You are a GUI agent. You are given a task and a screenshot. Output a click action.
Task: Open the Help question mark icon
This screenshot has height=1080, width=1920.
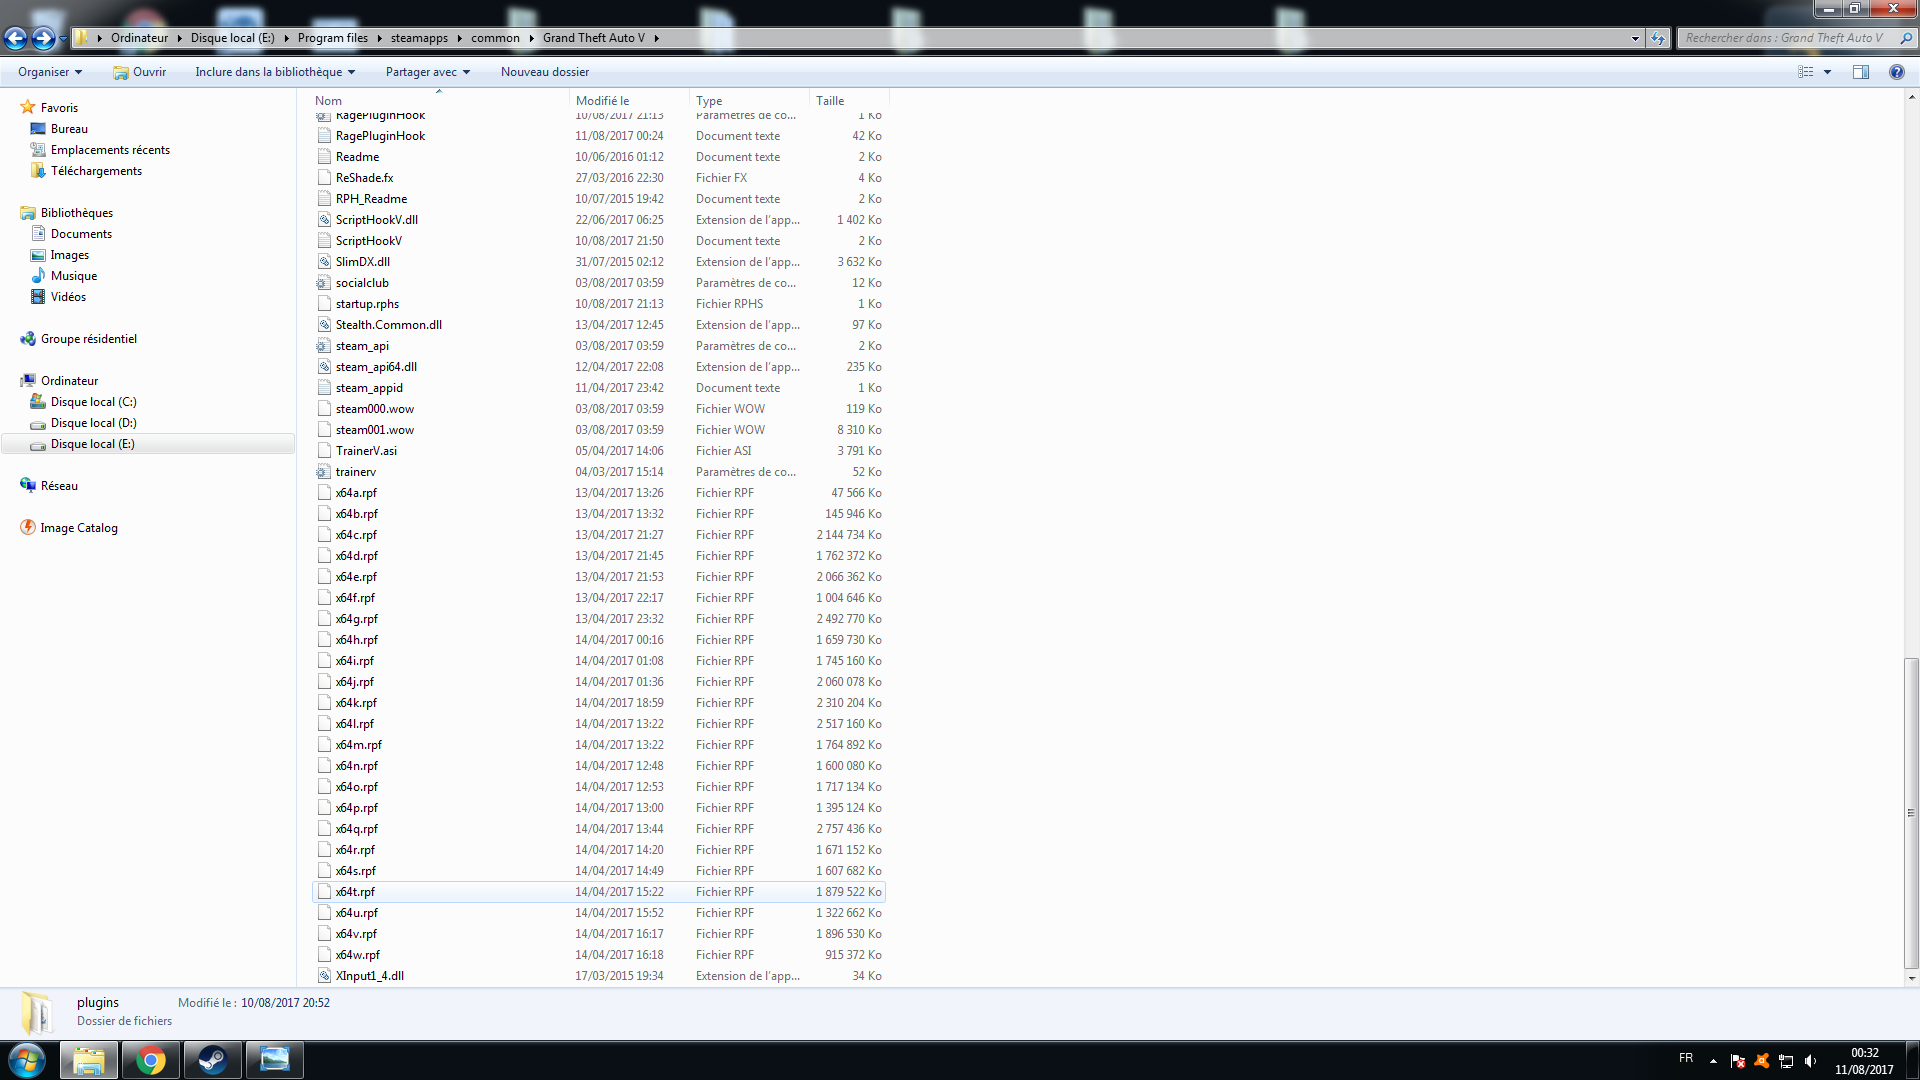(x=1896, y=72)
